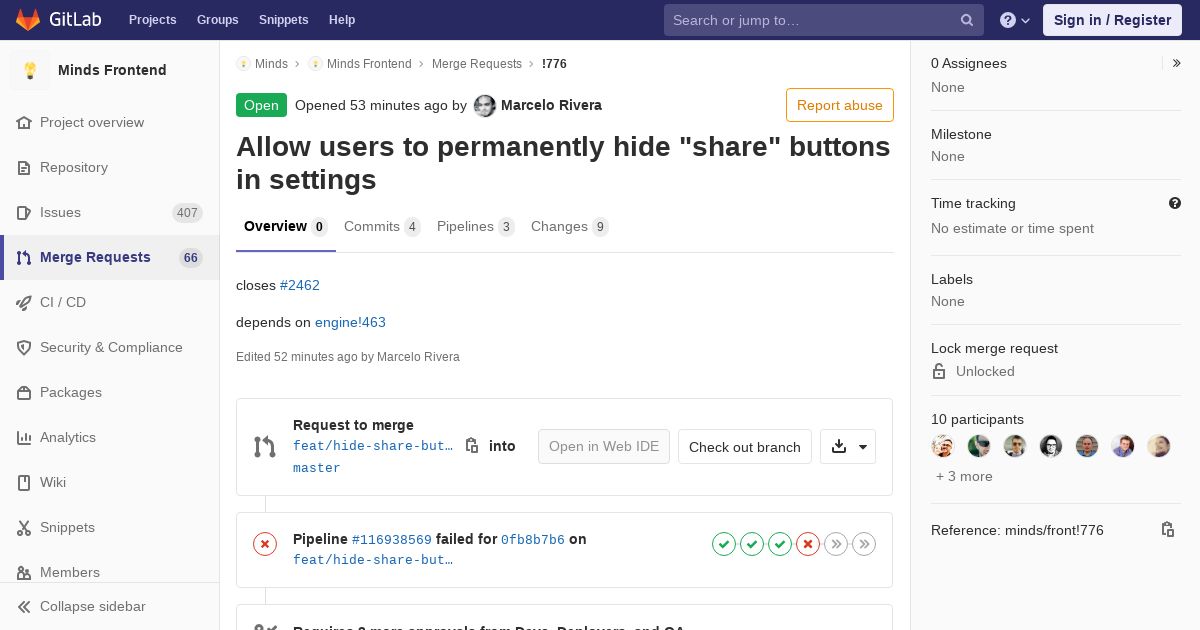Viewport: 1200px width, 630px height.
Task: Copy the reference minds/front!776 clipboard icon
Action: (1168, 530)
